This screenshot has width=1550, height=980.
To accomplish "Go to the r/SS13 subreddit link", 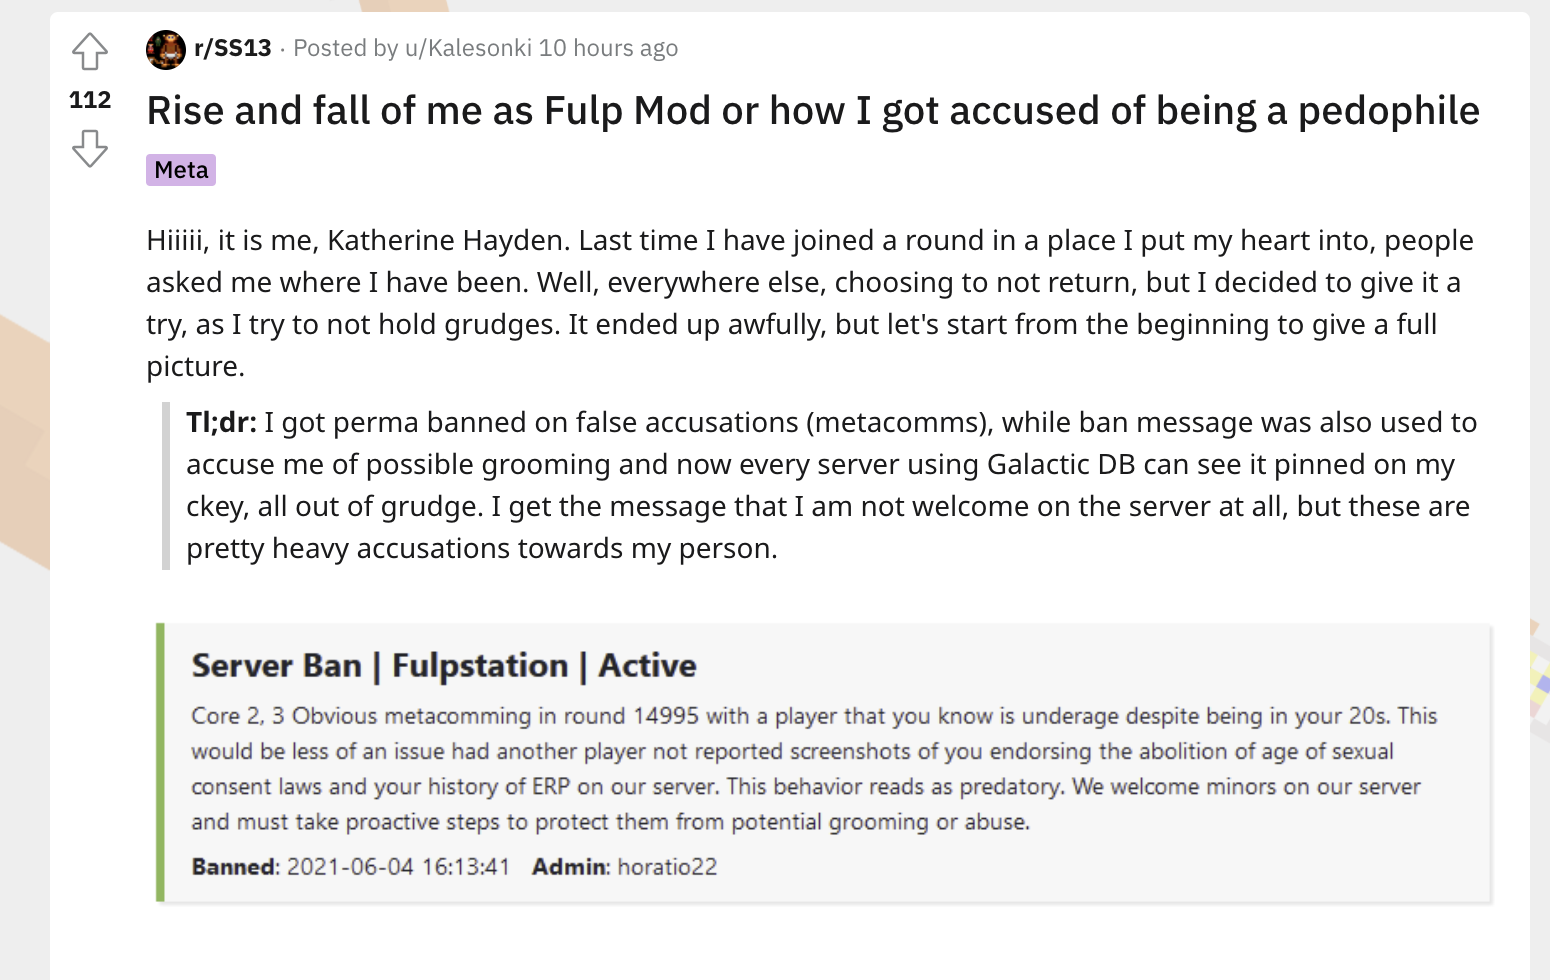I will pos(233,48).
